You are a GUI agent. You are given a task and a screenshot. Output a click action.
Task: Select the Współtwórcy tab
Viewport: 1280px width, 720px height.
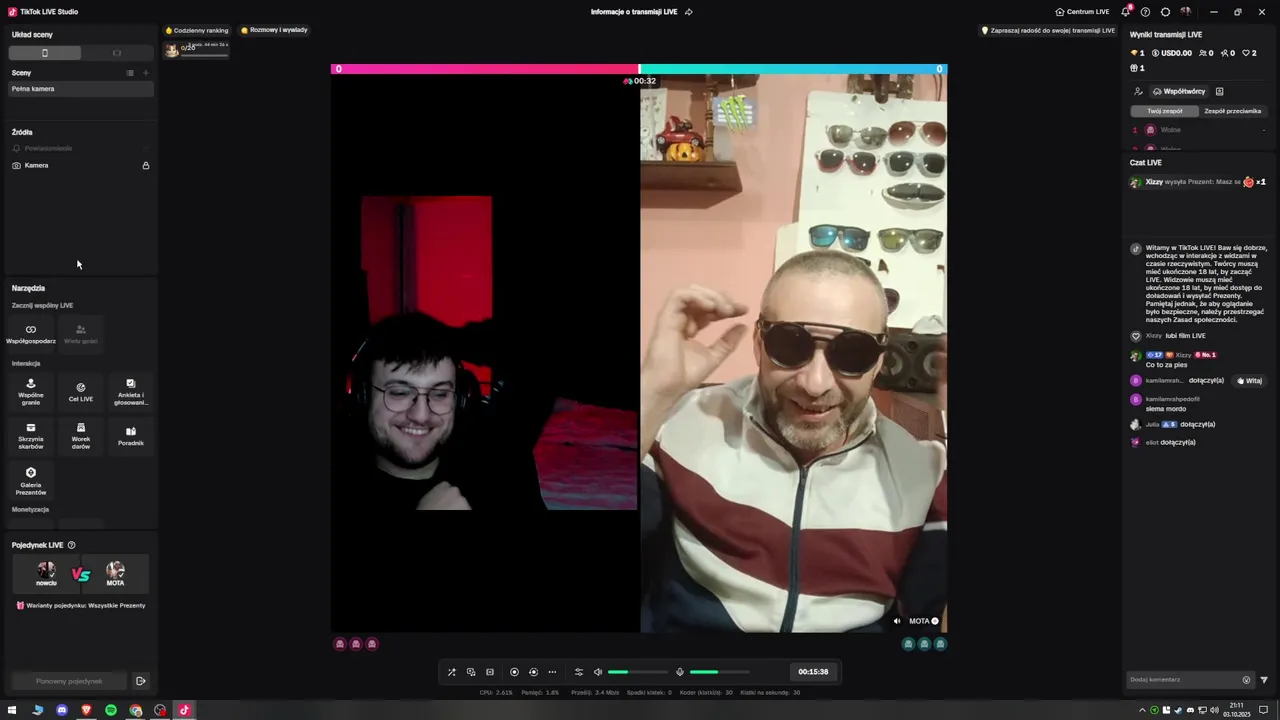point(1179,91)
